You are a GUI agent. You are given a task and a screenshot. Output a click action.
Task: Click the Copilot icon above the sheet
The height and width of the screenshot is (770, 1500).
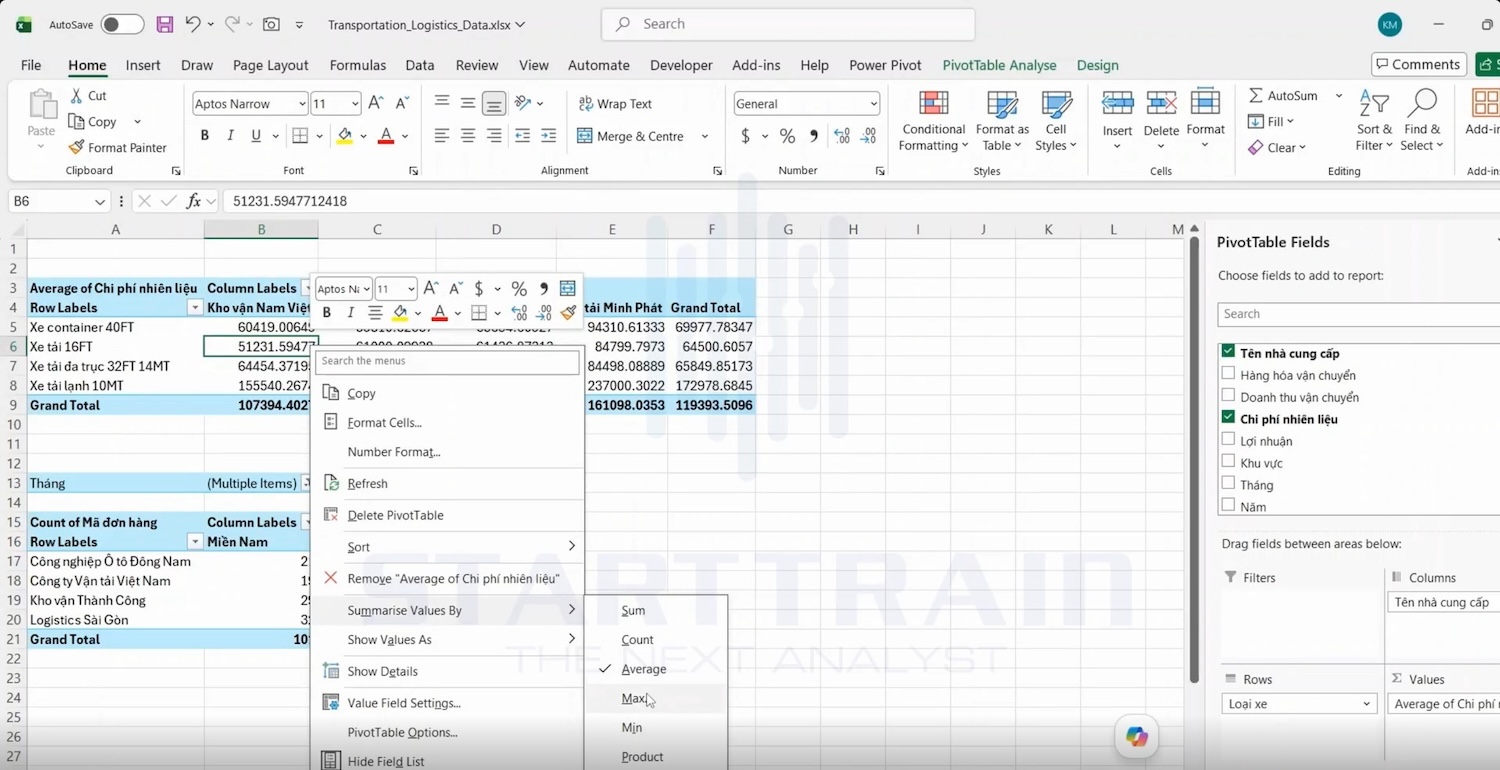tap(1137, 736)
